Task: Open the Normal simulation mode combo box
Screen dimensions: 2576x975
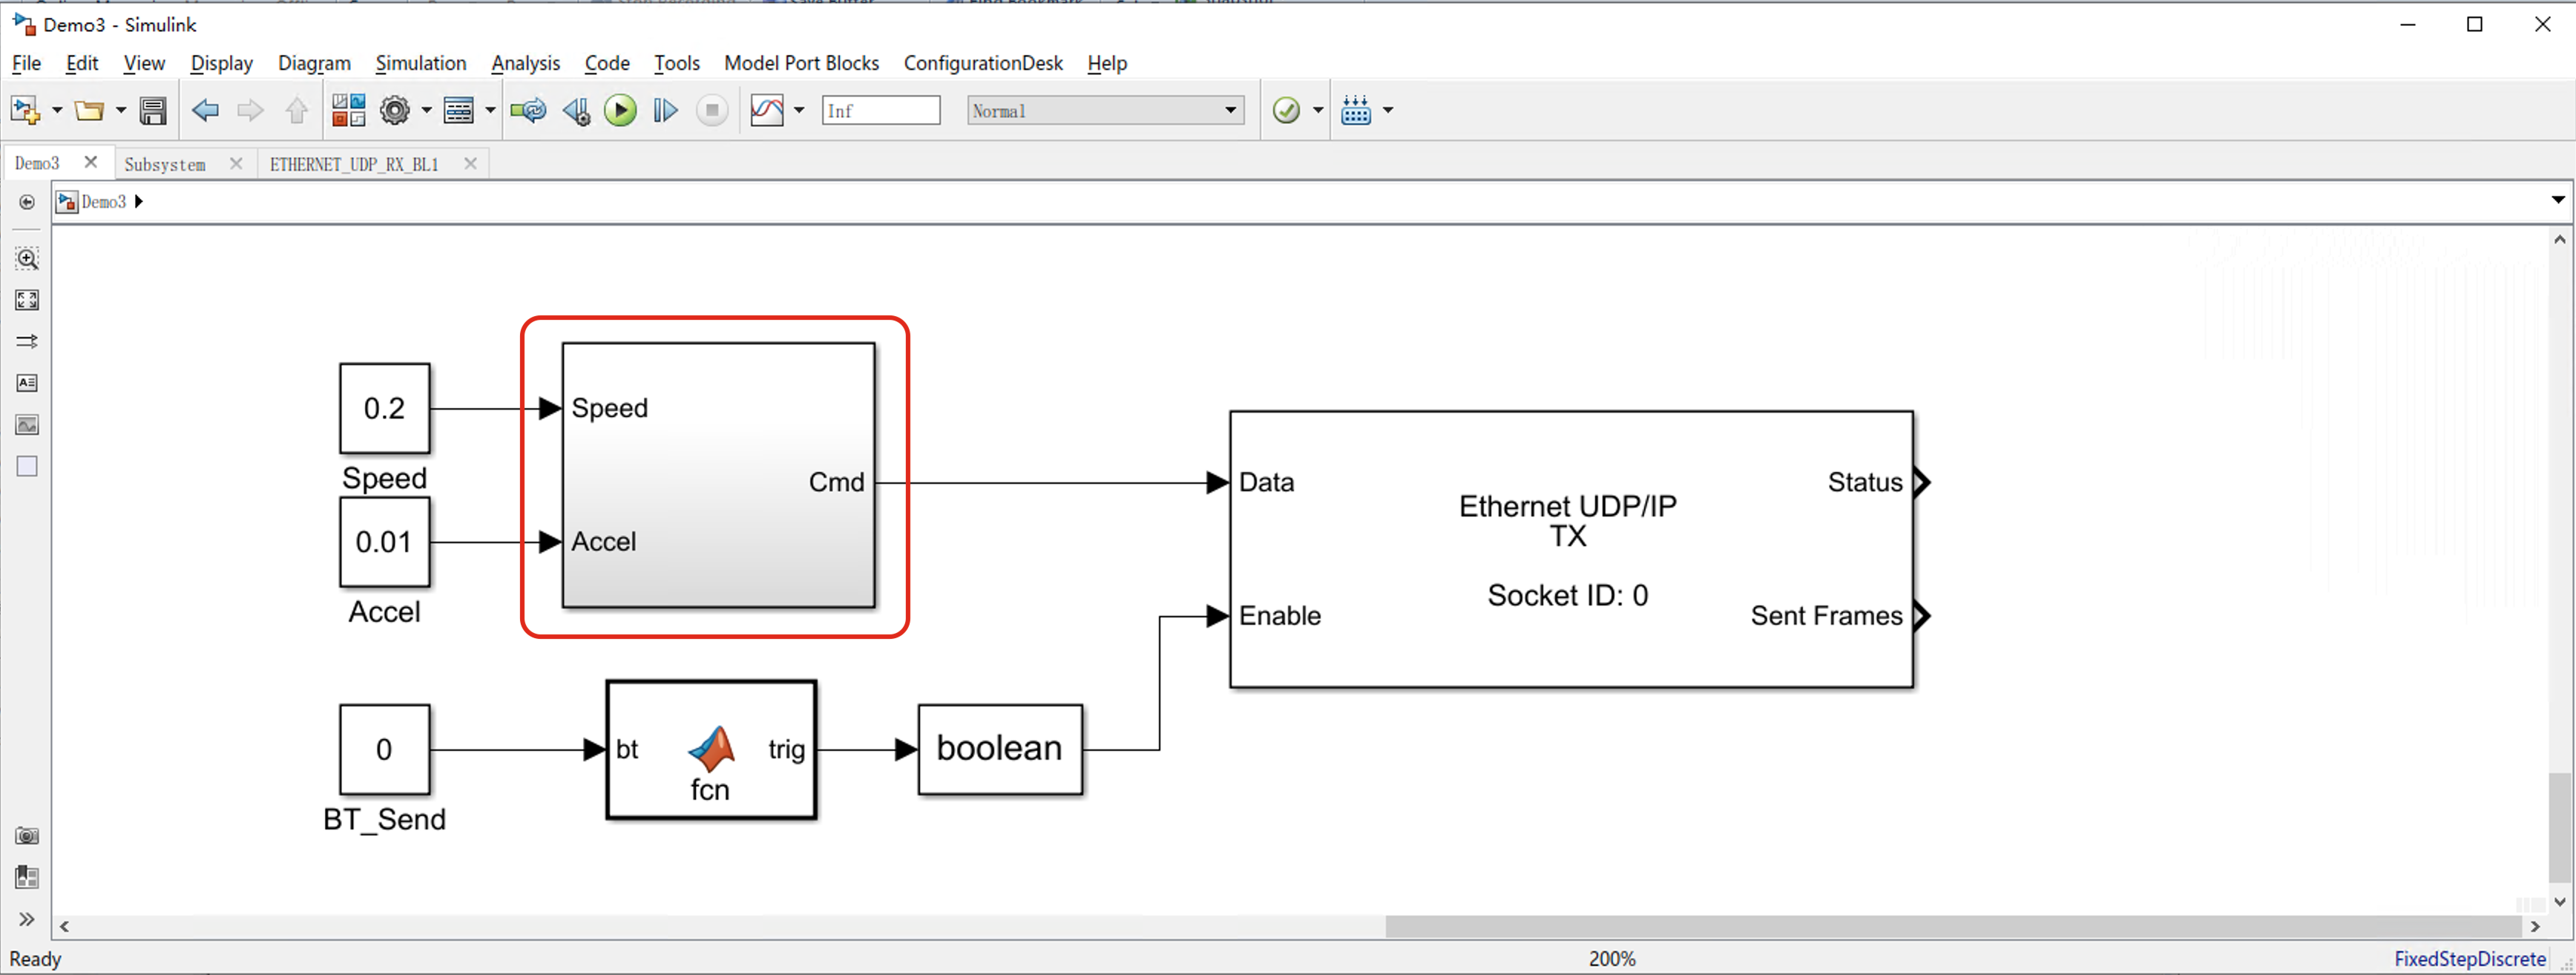Action: 1106,110
